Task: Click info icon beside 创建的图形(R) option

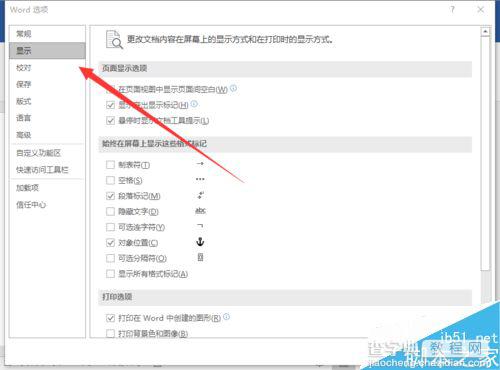Action: (227, 317)
